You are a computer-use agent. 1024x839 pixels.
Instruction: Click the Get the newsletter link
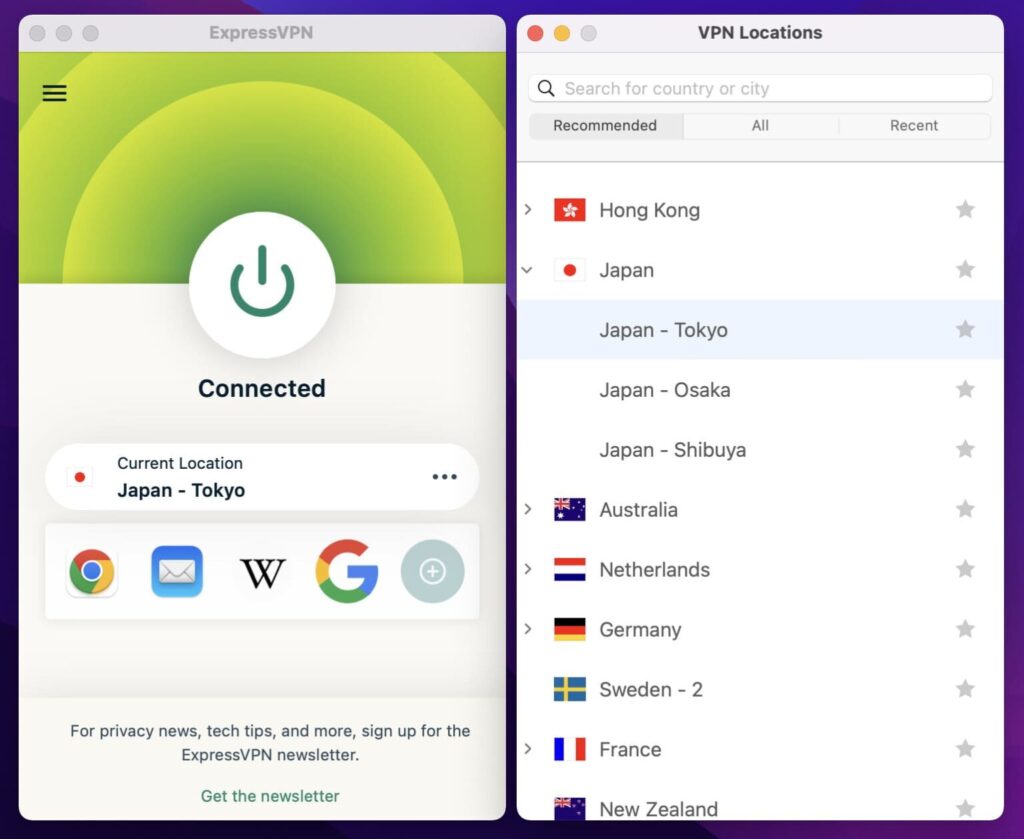(x=270, y=796)
